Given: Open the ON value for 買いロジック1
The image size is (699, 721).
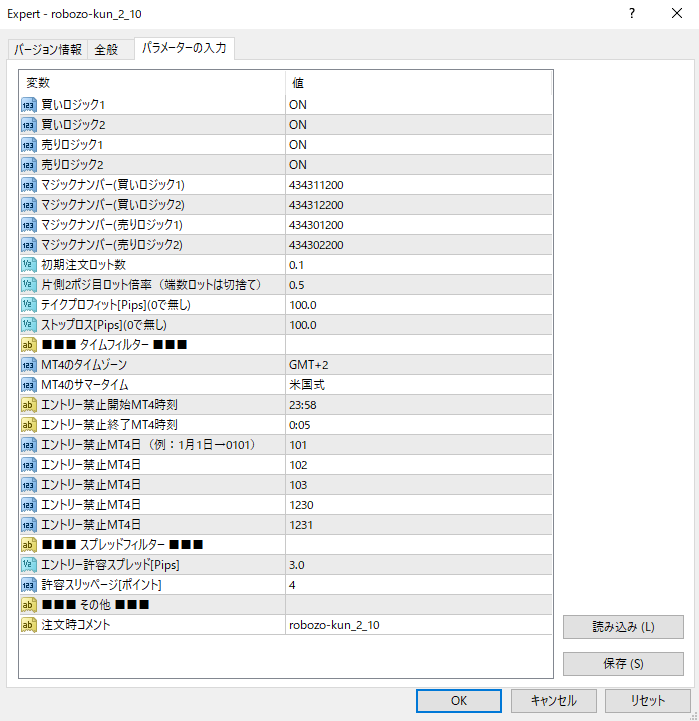Looking at the screenshot, I should 418,105.
